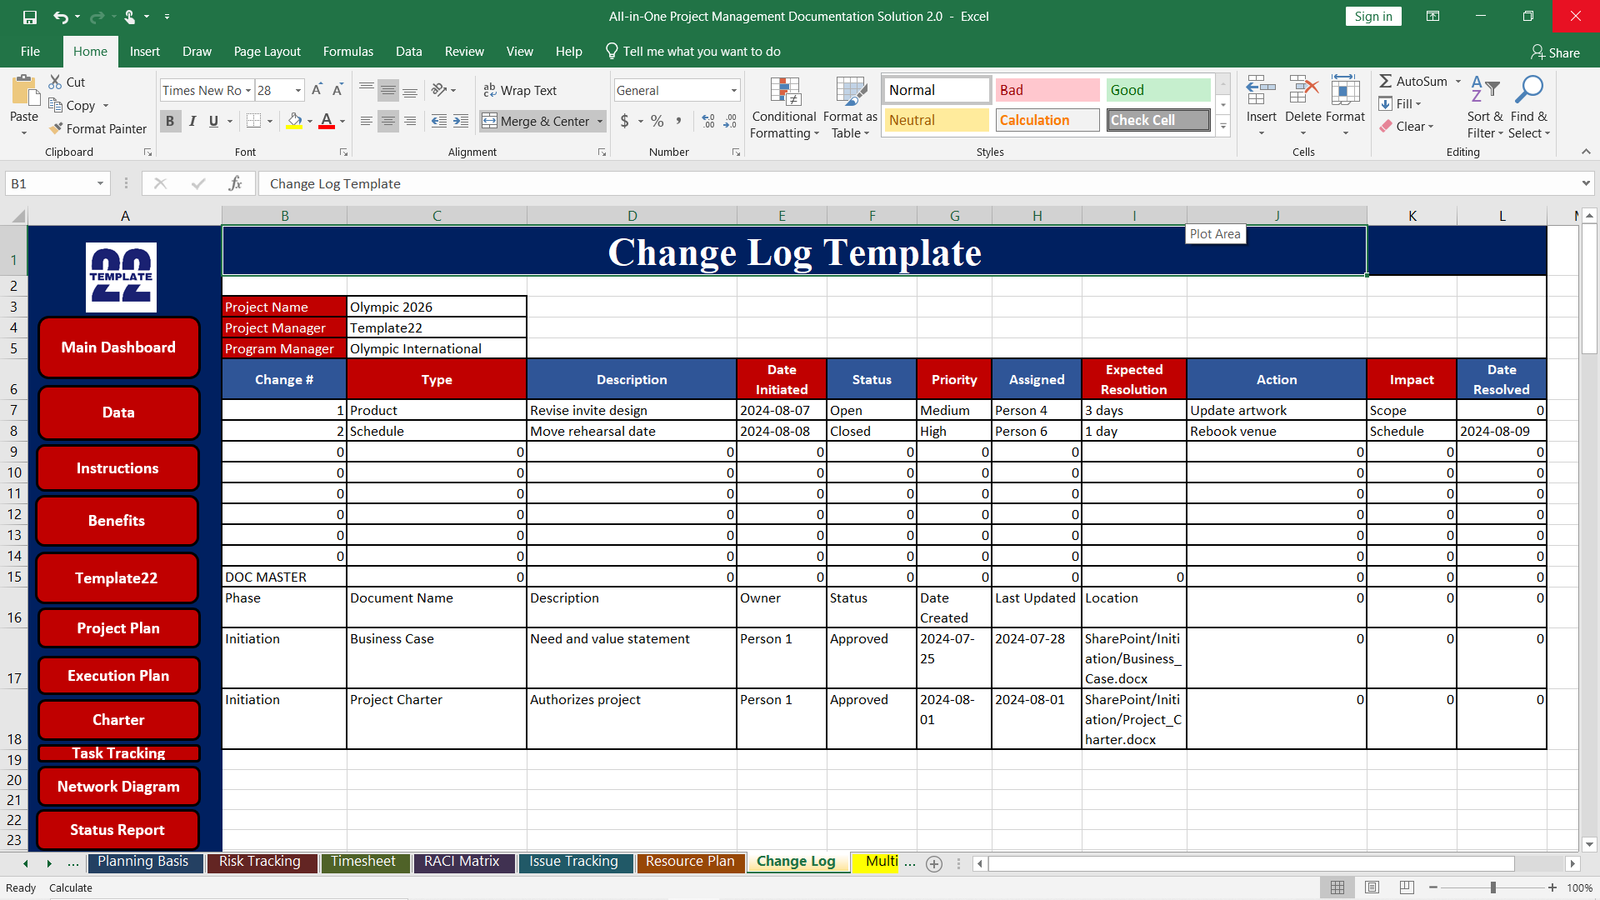Click Decrease Decimal icon

click(x=731, y=121)
